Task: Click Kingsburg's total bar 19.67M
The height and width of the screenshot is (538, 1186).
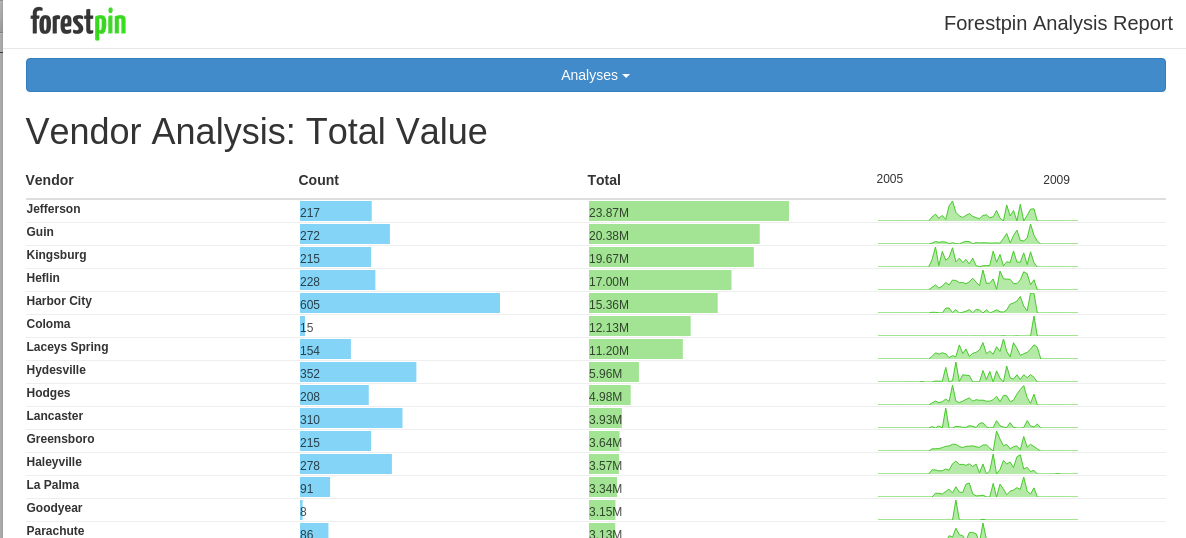Action: pos(672,257)
